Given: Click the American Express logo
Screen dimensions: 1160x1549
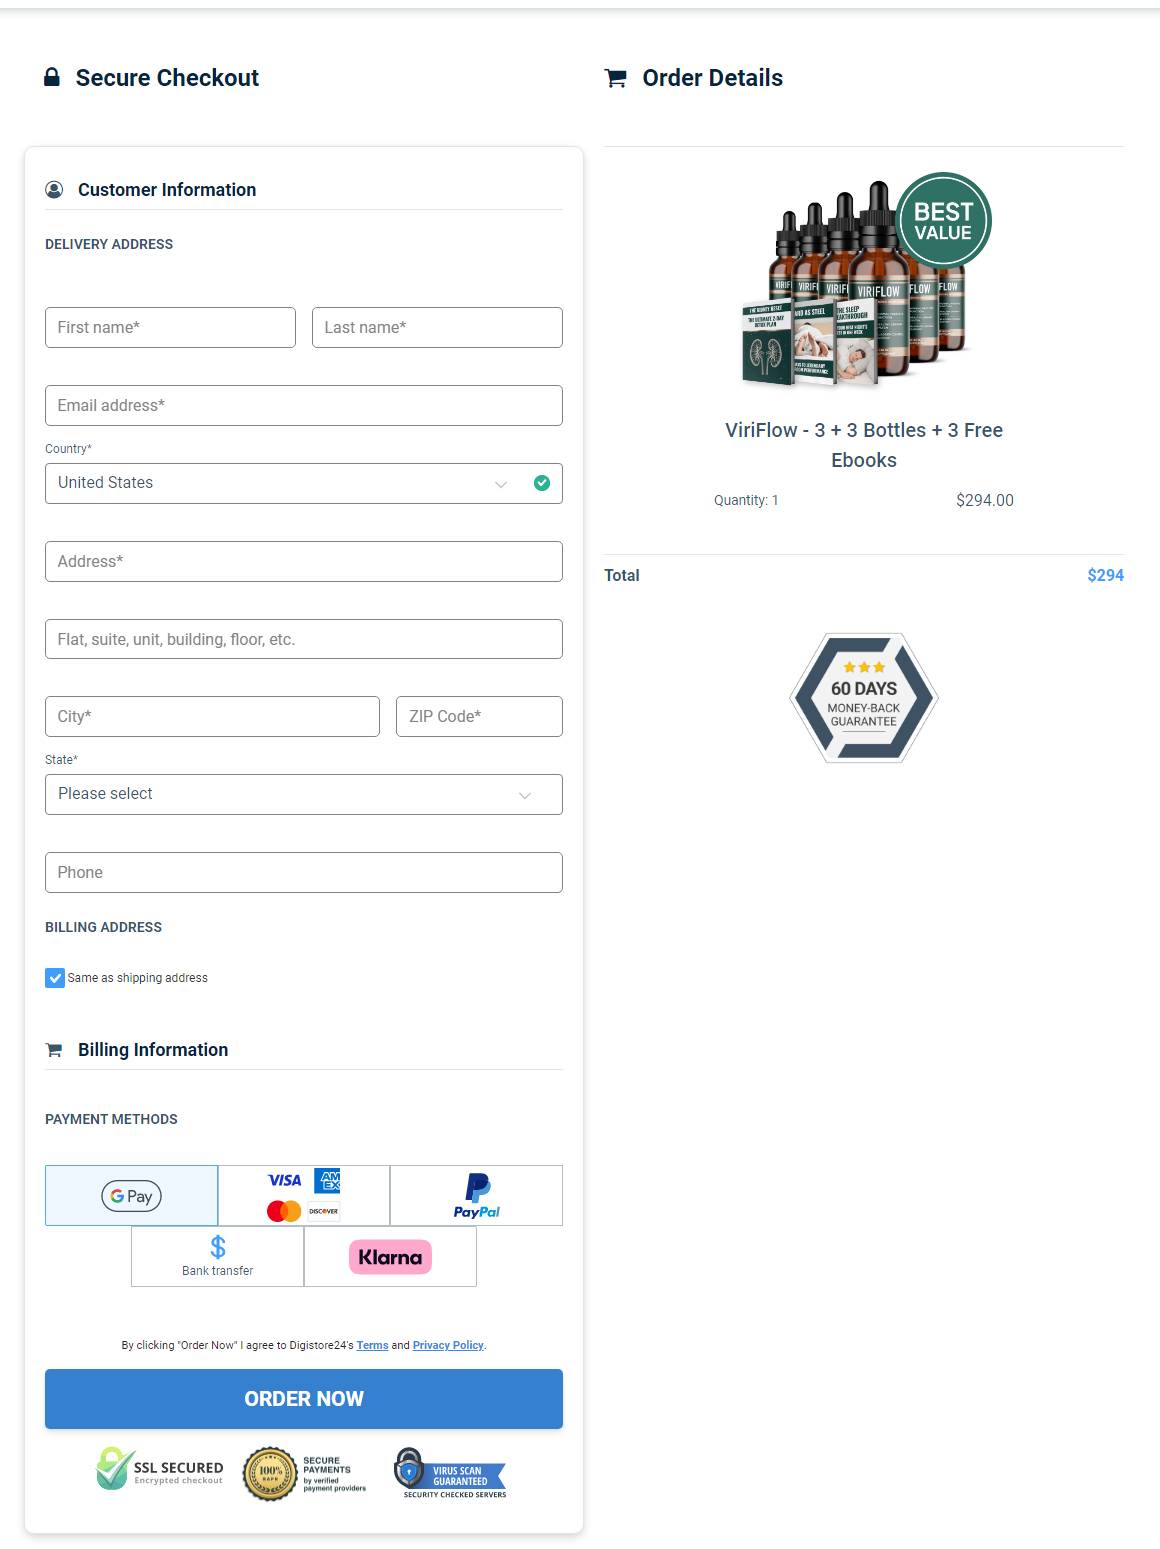Looking at the screenshot, I should 328,1180.
